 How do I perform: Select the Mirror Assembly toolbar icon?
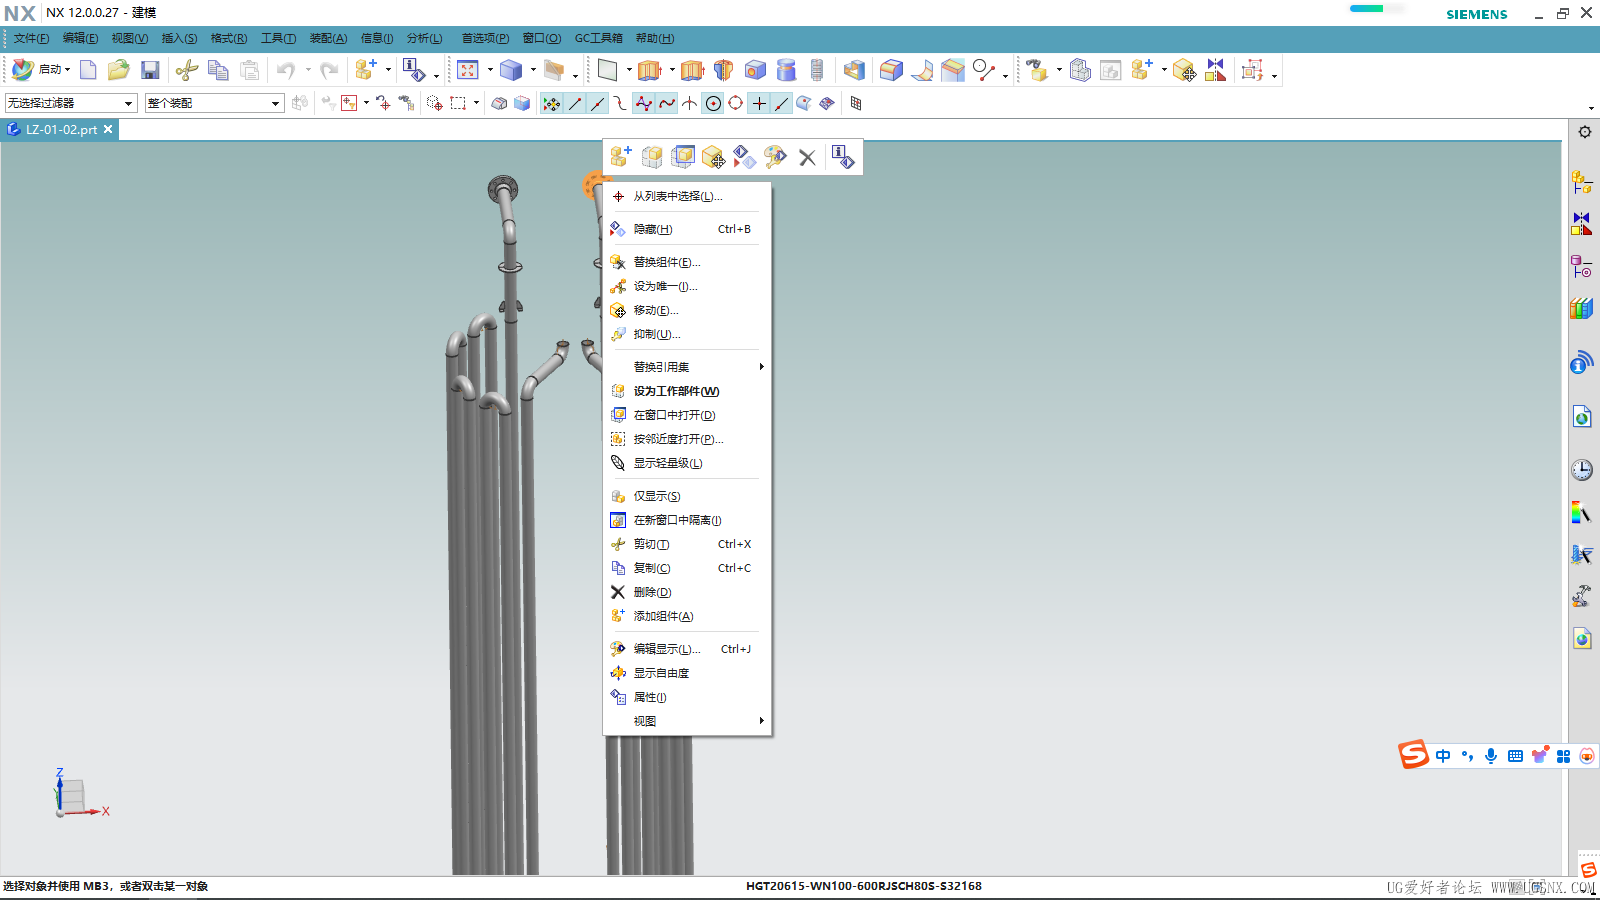tap(1215, 70)
